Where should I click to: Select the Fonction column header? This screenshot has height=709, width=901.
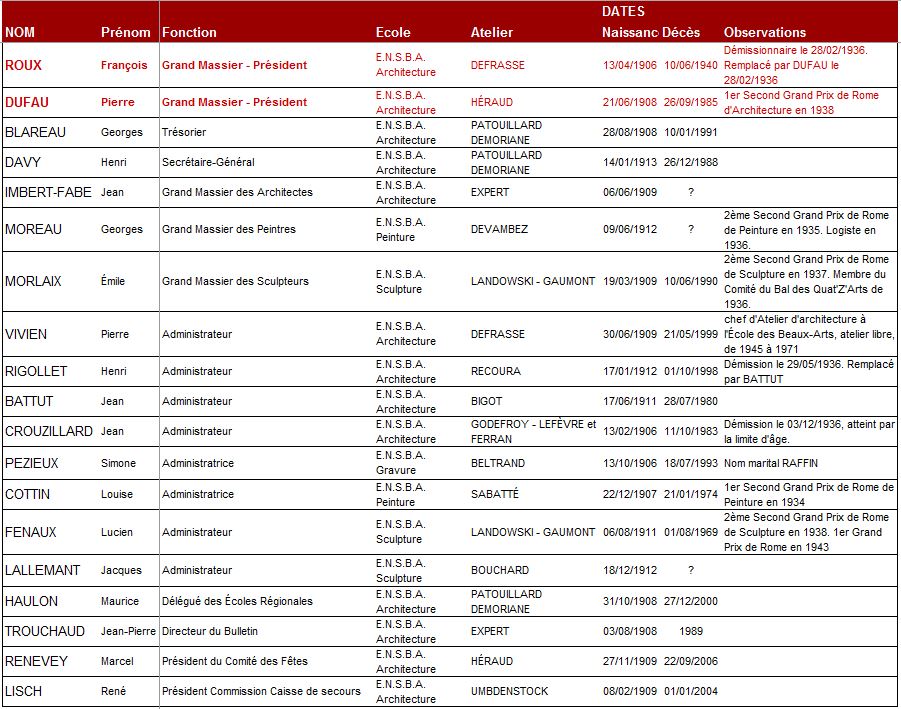coord(189,32)
